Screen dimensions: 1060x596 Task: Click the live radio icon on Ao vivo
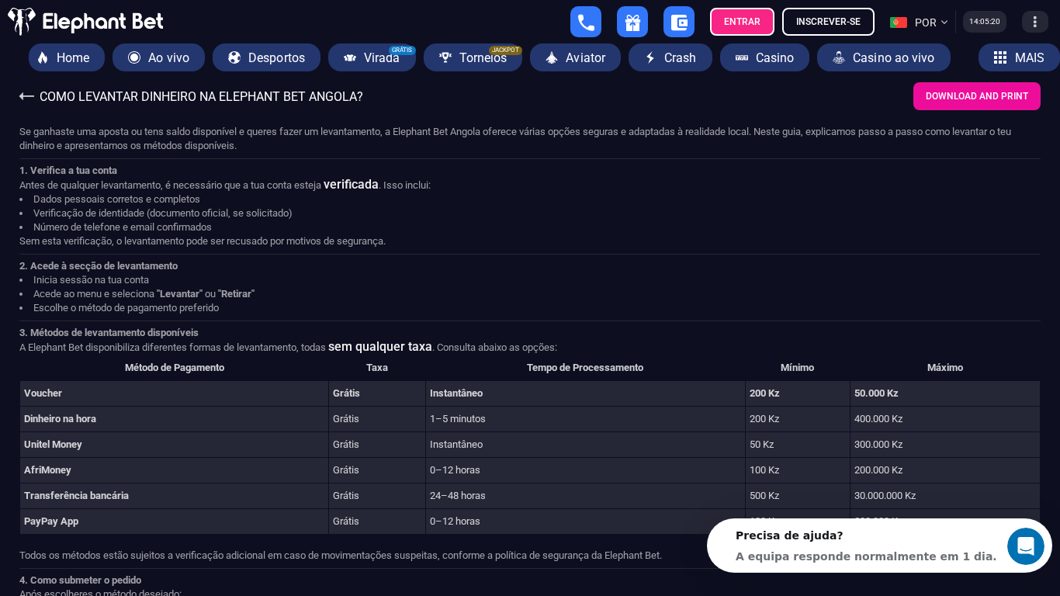(x=134, y=57)
